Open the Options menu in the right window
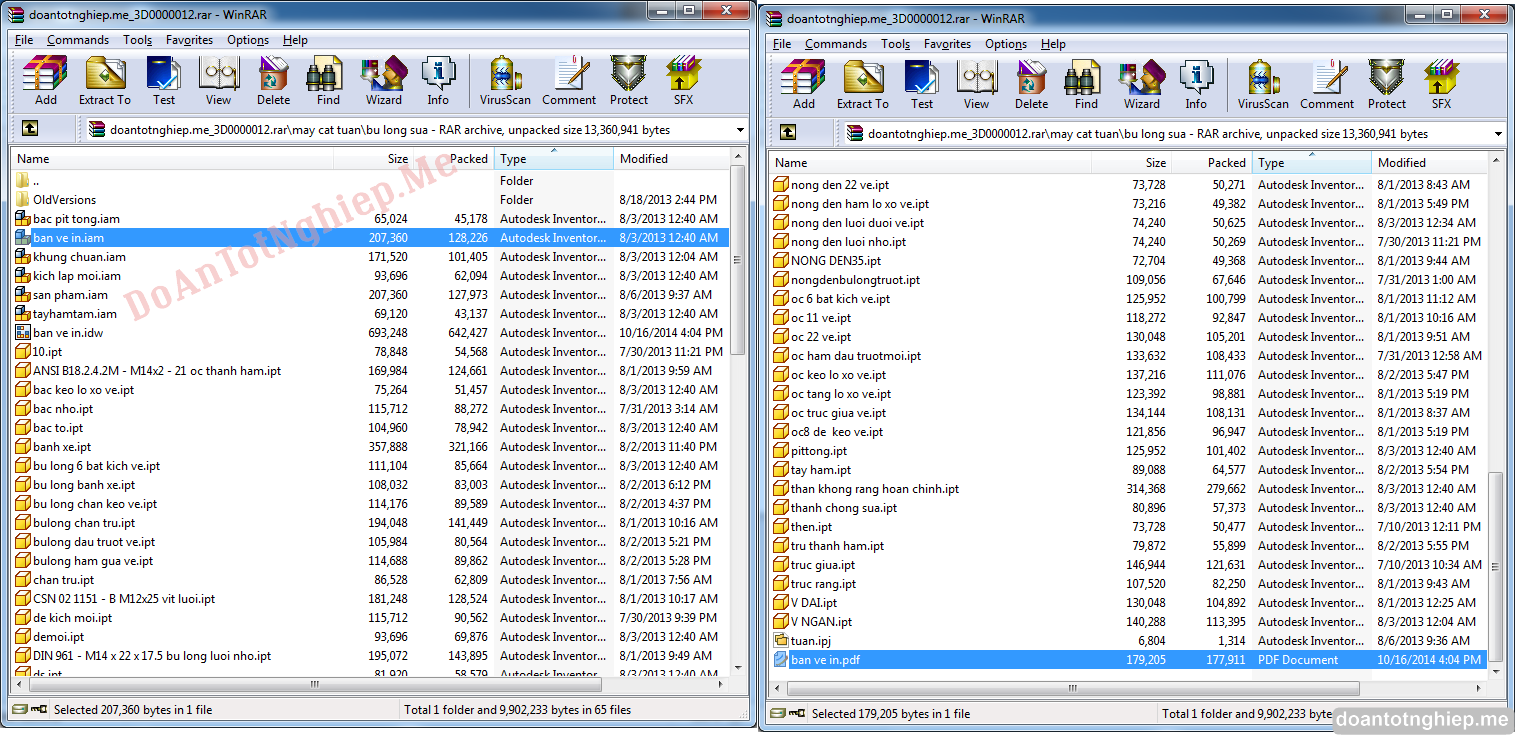Viewport: 1520px width, 736px height. click(x=1005, y=44)
